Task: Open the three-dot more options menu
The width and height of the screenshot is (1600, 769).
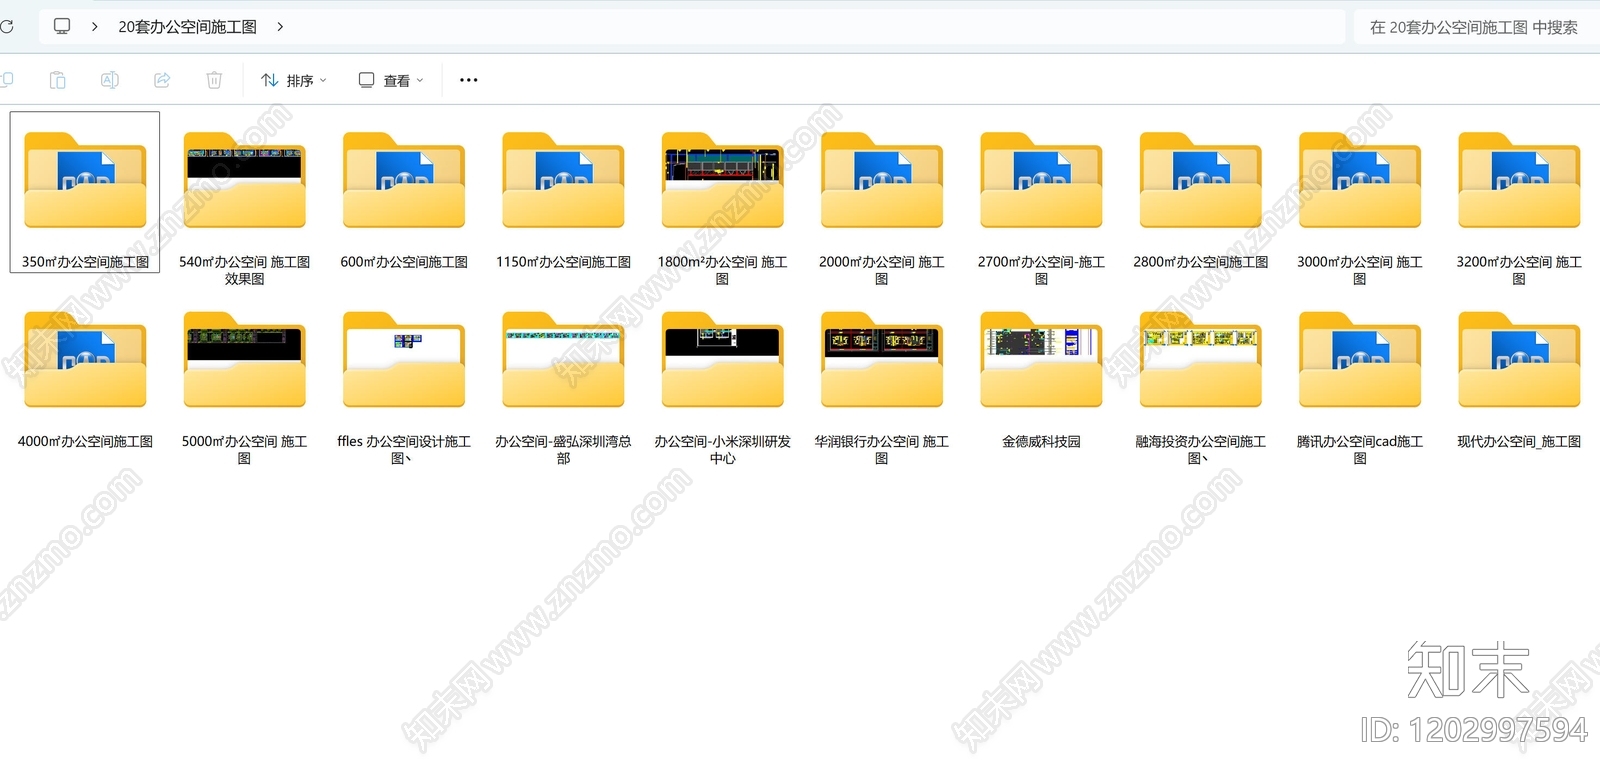Action: tap(468, 80)
